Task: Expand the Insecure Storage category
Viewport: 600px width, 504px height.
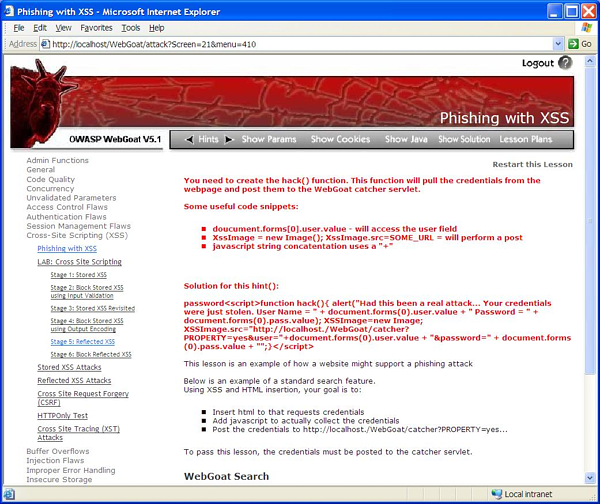Action: tap(59, 480)
